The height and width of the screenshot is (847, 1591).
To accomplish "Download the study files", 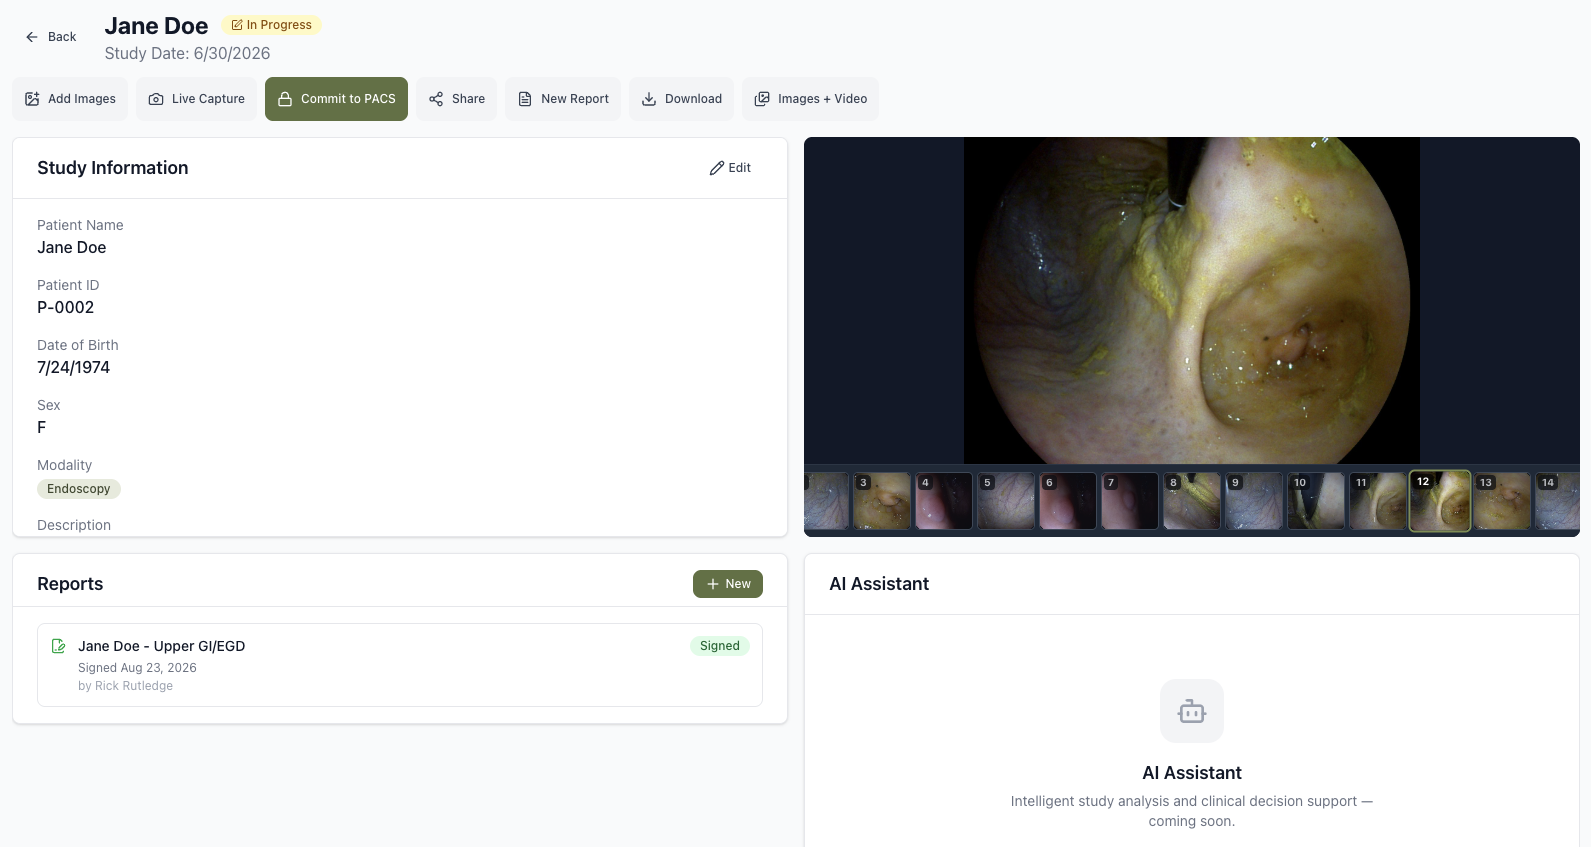I will (681, 99).
